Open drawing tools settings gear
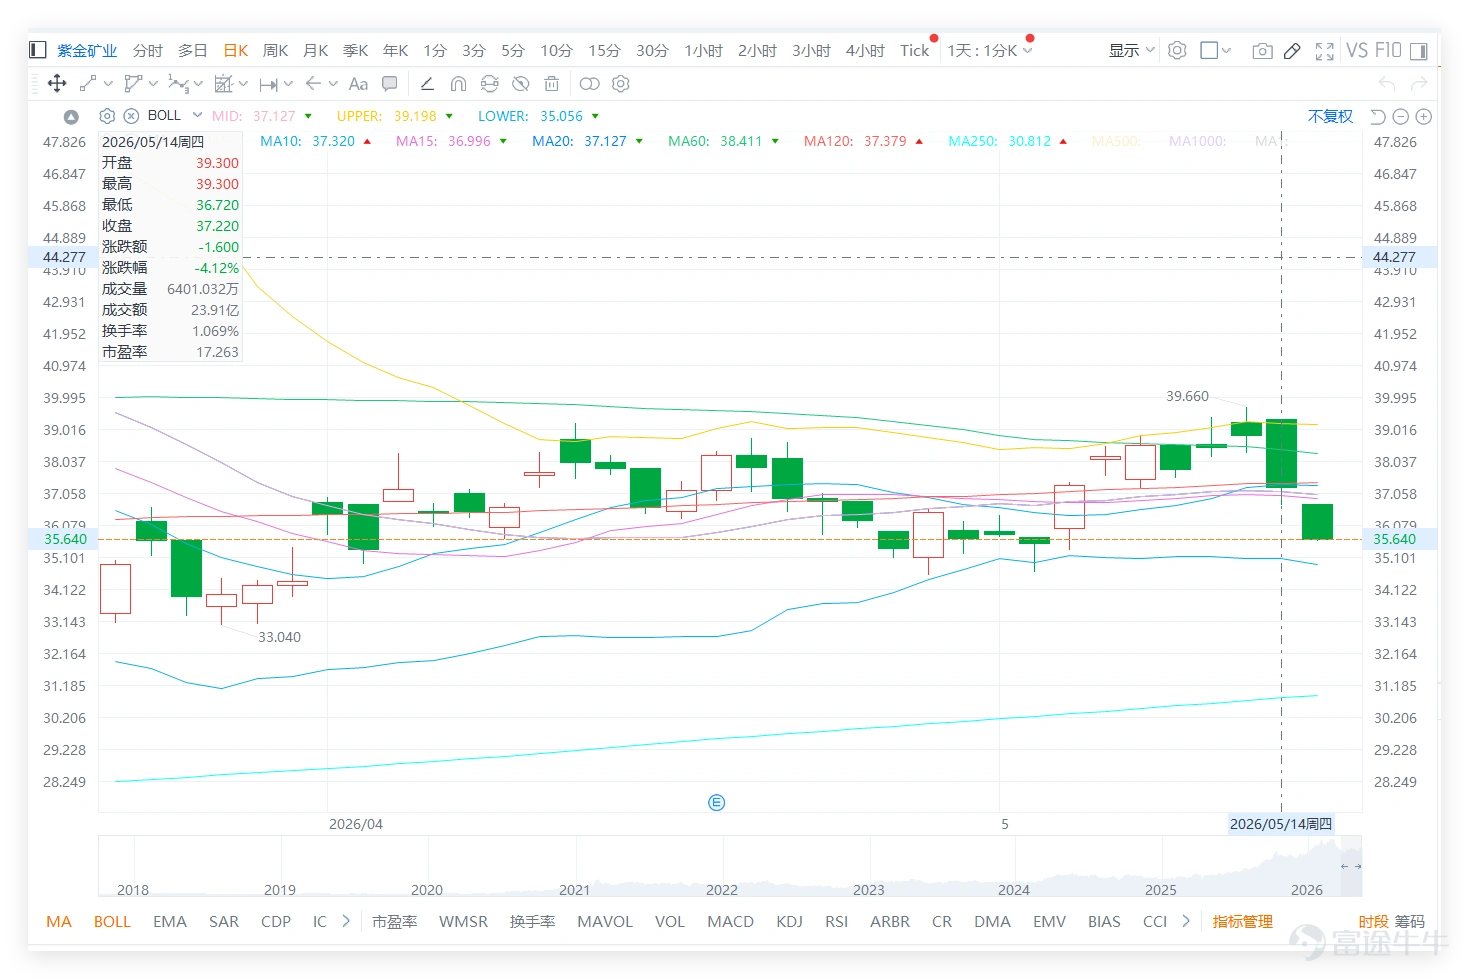This screenshot has width=1469, height=979. point(621,84)
